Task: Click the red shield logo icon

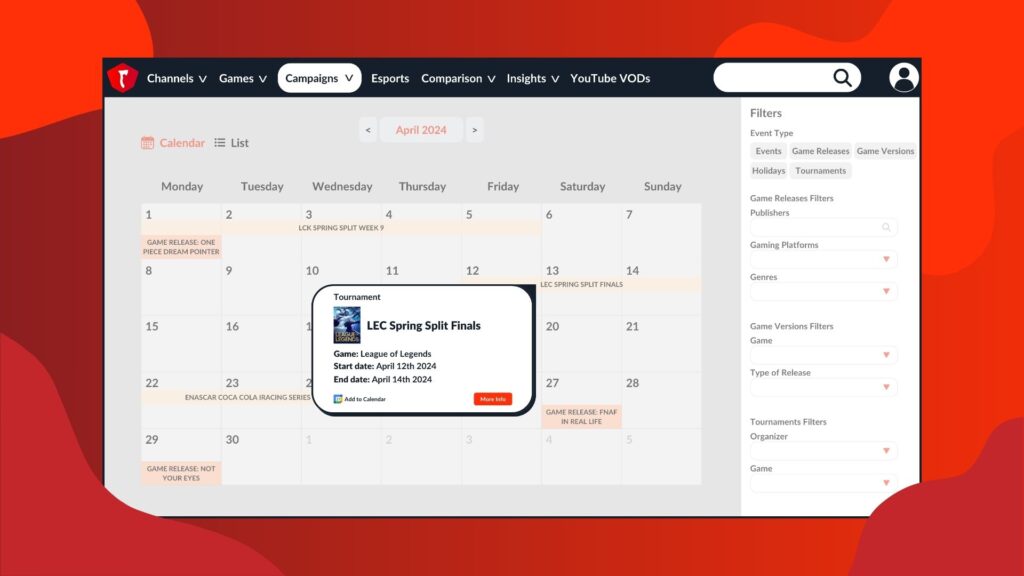Action: pos(122,78)
